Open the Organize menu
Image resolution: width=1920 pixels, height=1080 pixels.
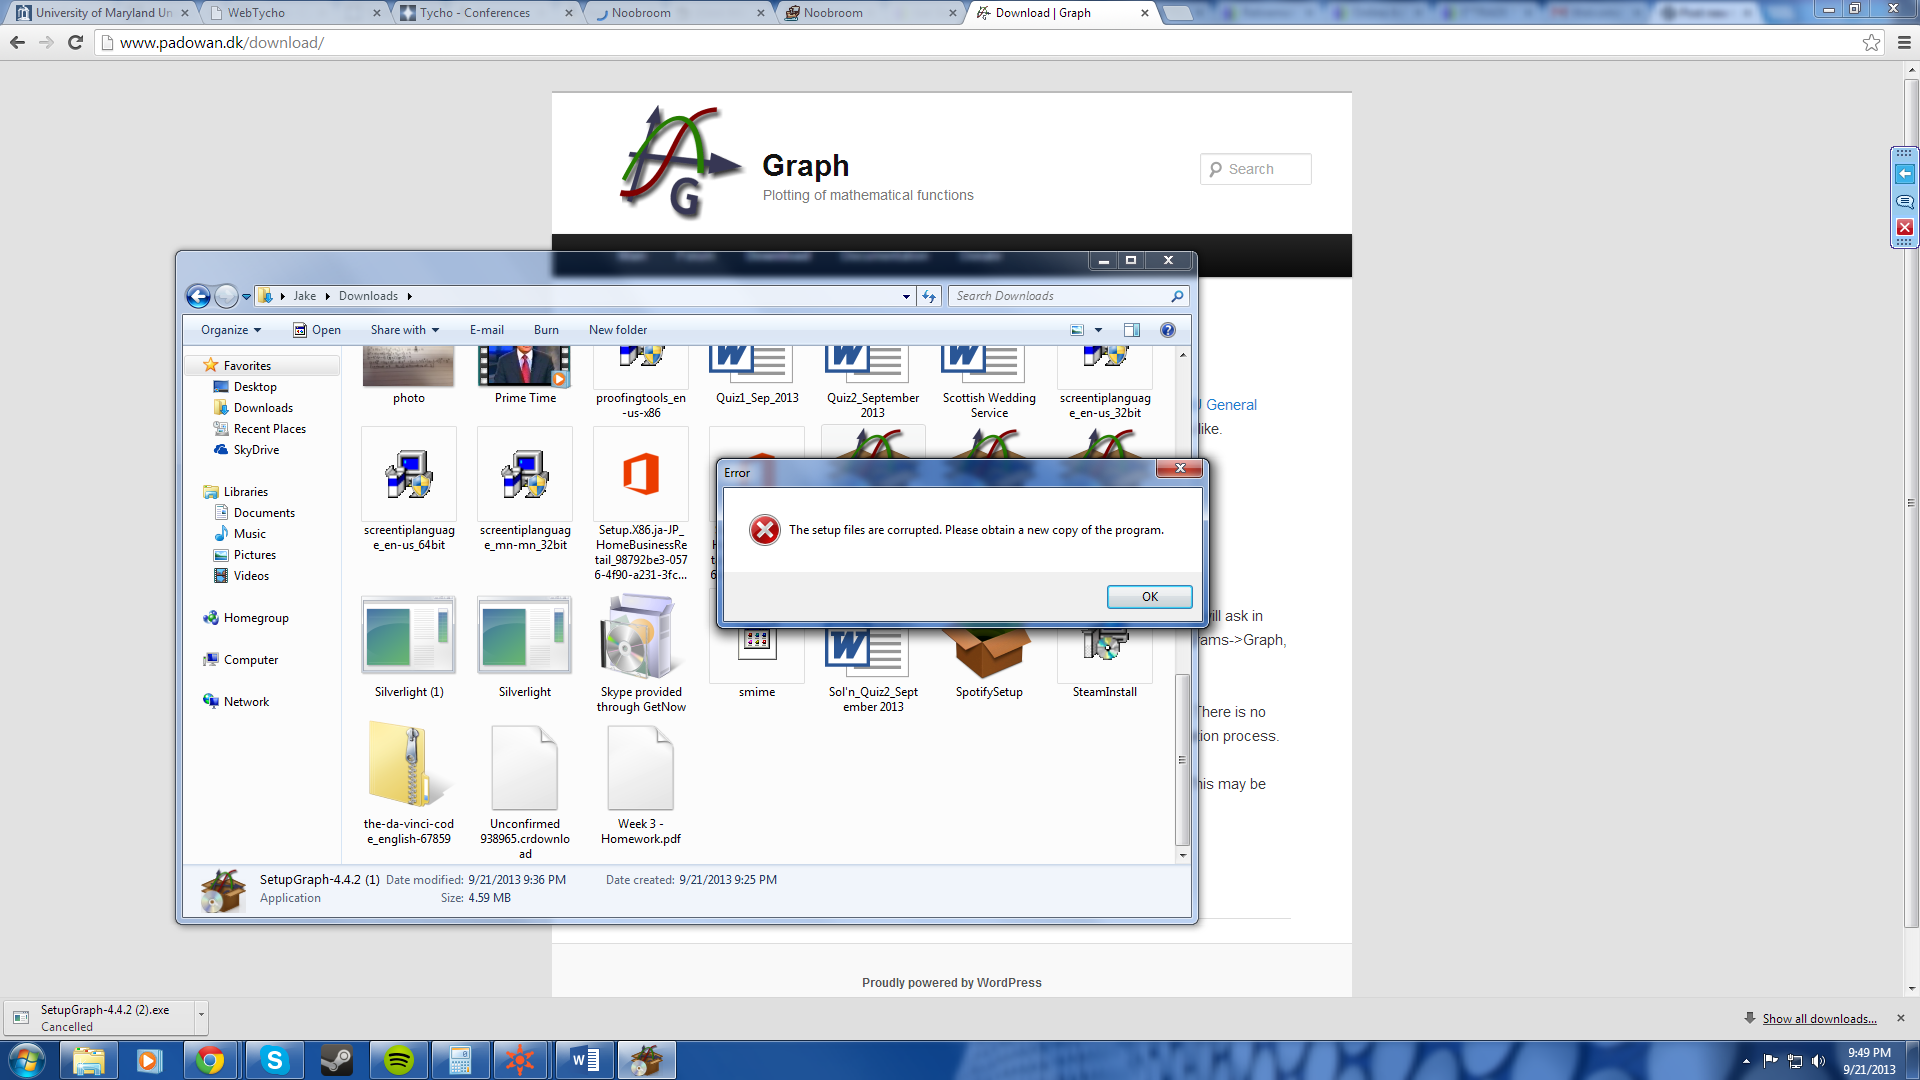(231, 330)
